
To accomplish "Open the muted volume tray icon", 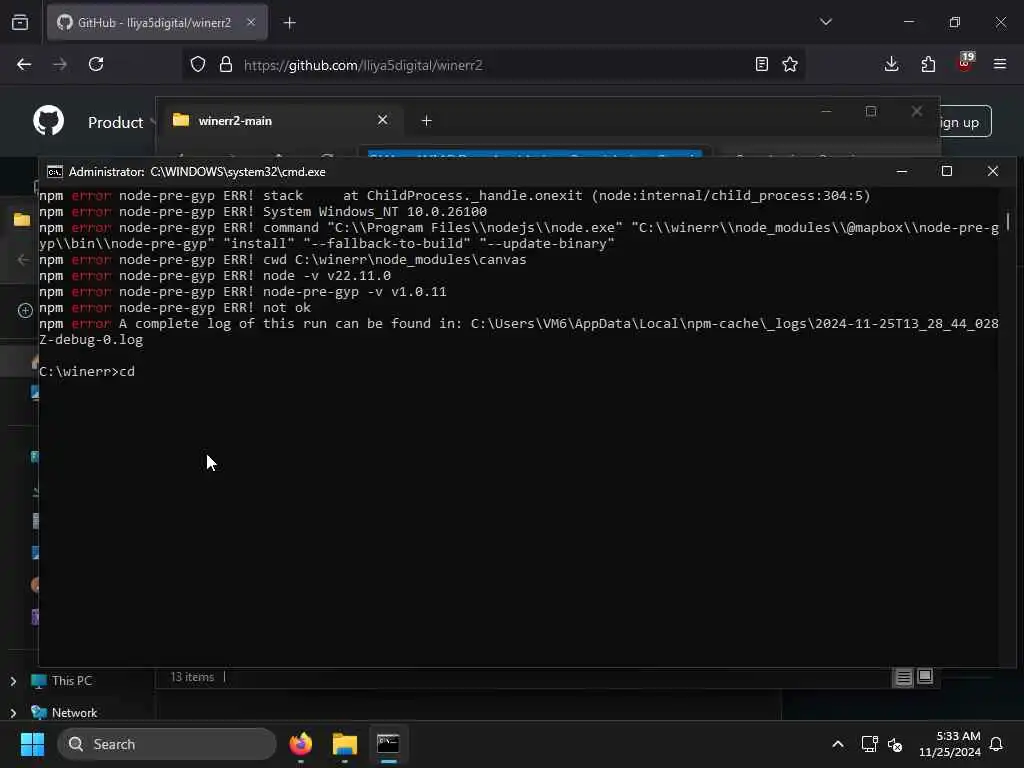I will coord(895,744).
